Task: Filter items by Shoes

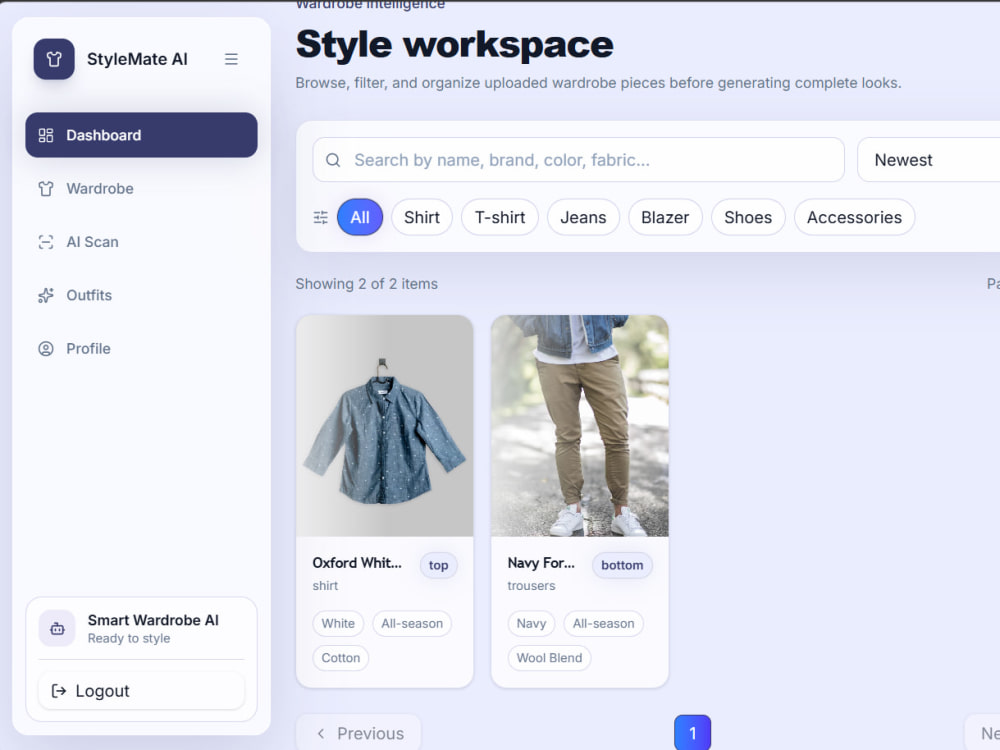Action: point(748,217)
